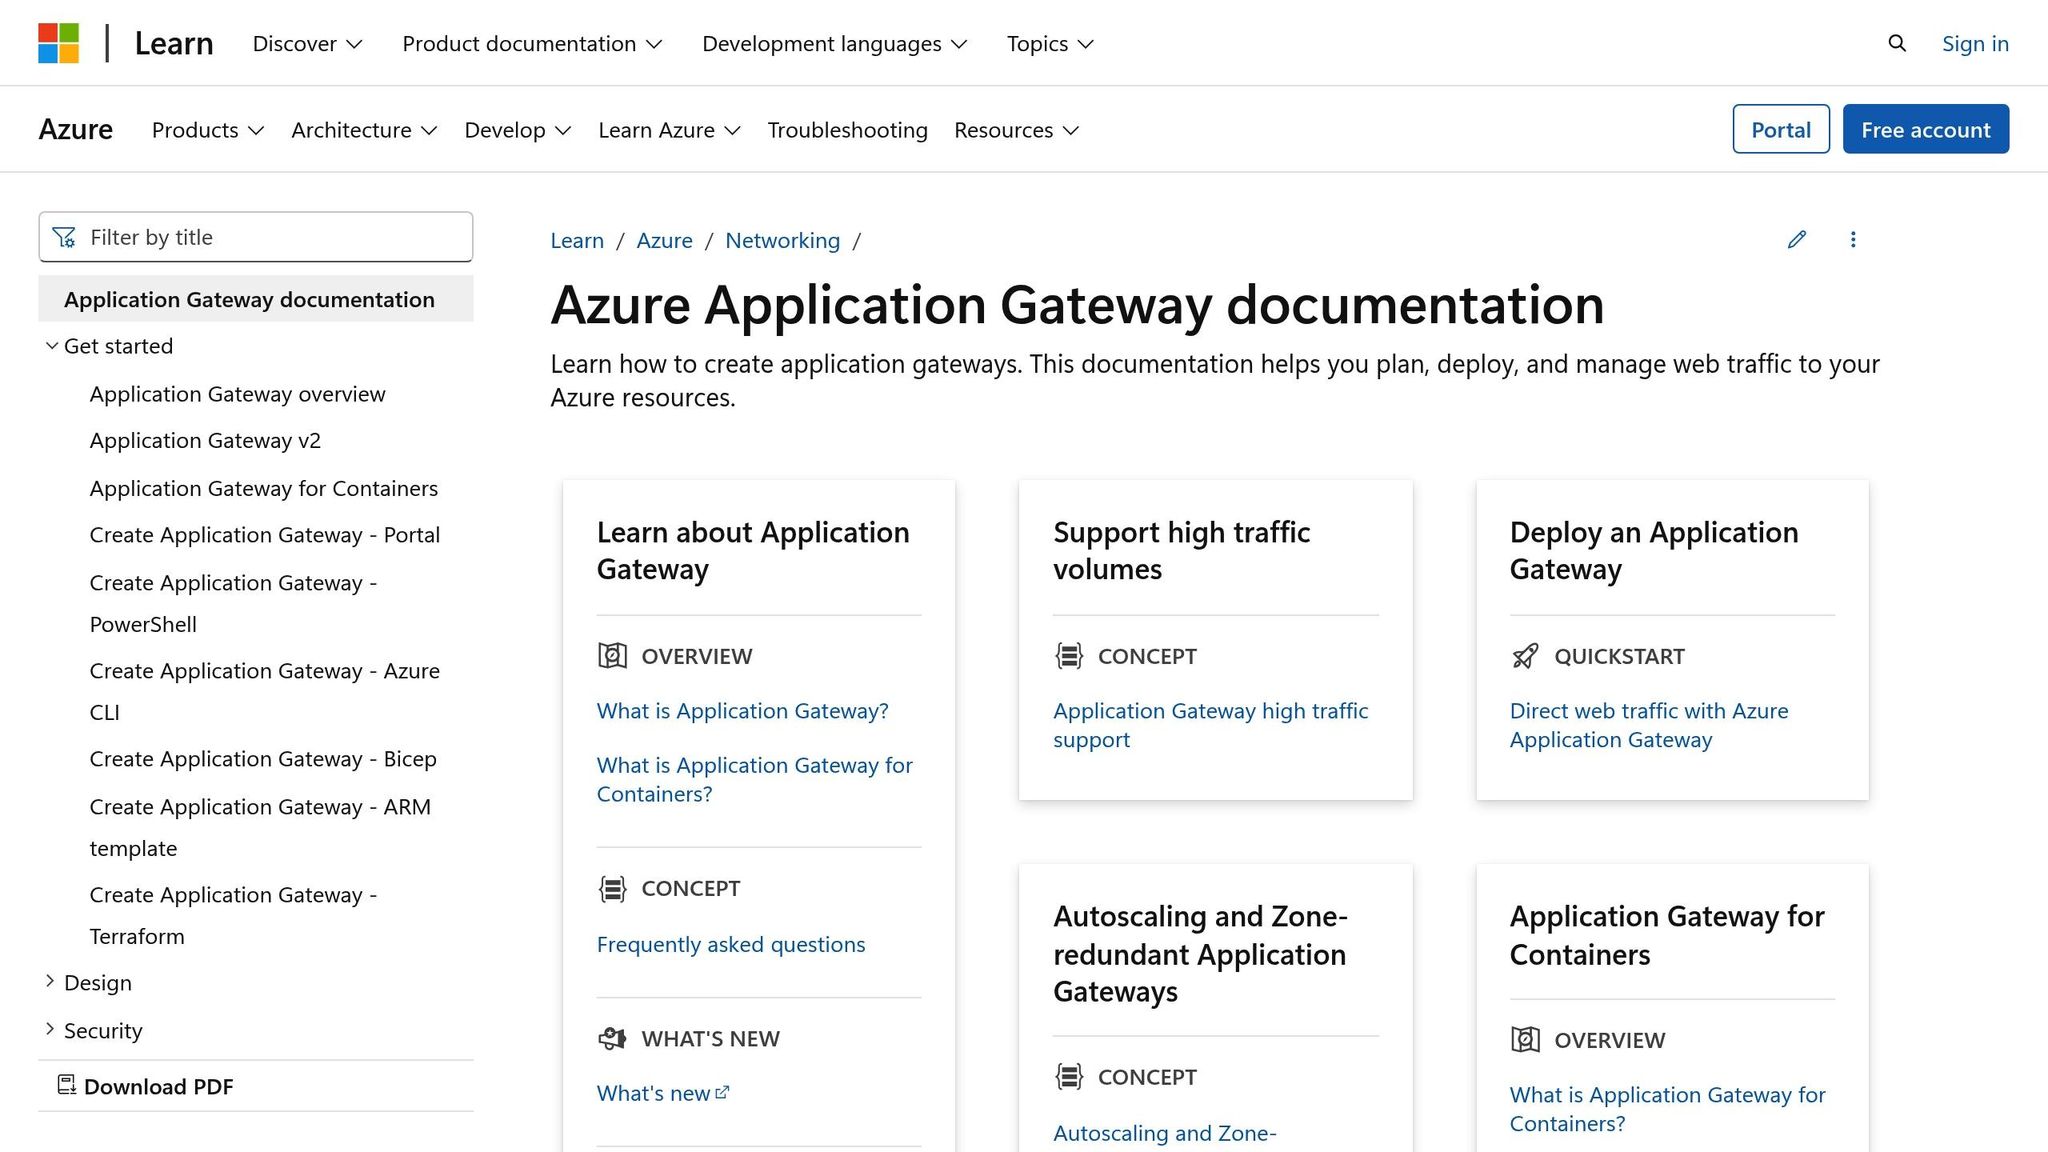Image resolution: width=2048 pixels, height=1152 pixels.
Task: Expand the Architecture menu
Action: [364, 130]
